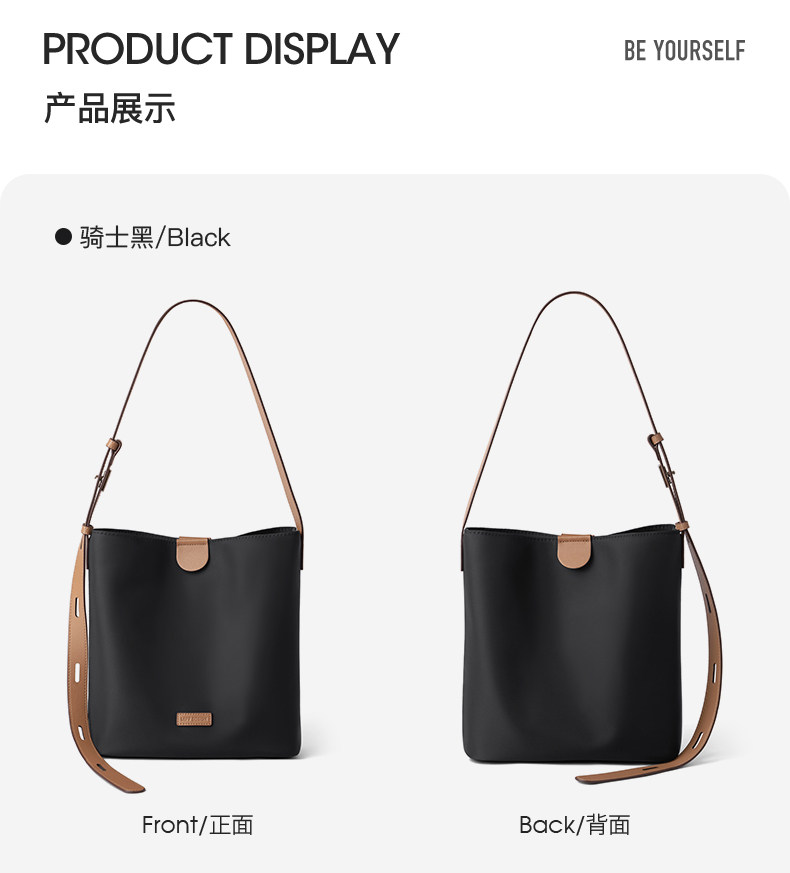Click the back view bag image
The image size is (790, 873).
coord(592,537)
